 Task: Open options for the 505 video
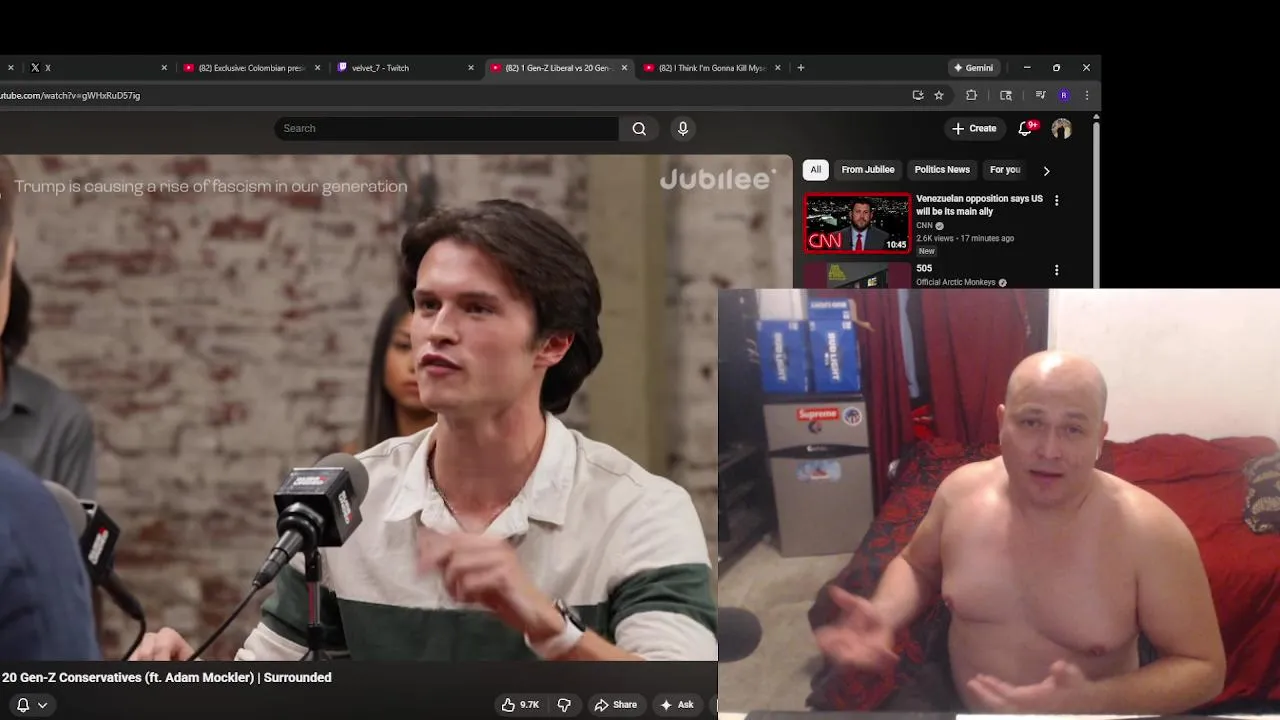pyautogui.click(x=1056, y=270)
